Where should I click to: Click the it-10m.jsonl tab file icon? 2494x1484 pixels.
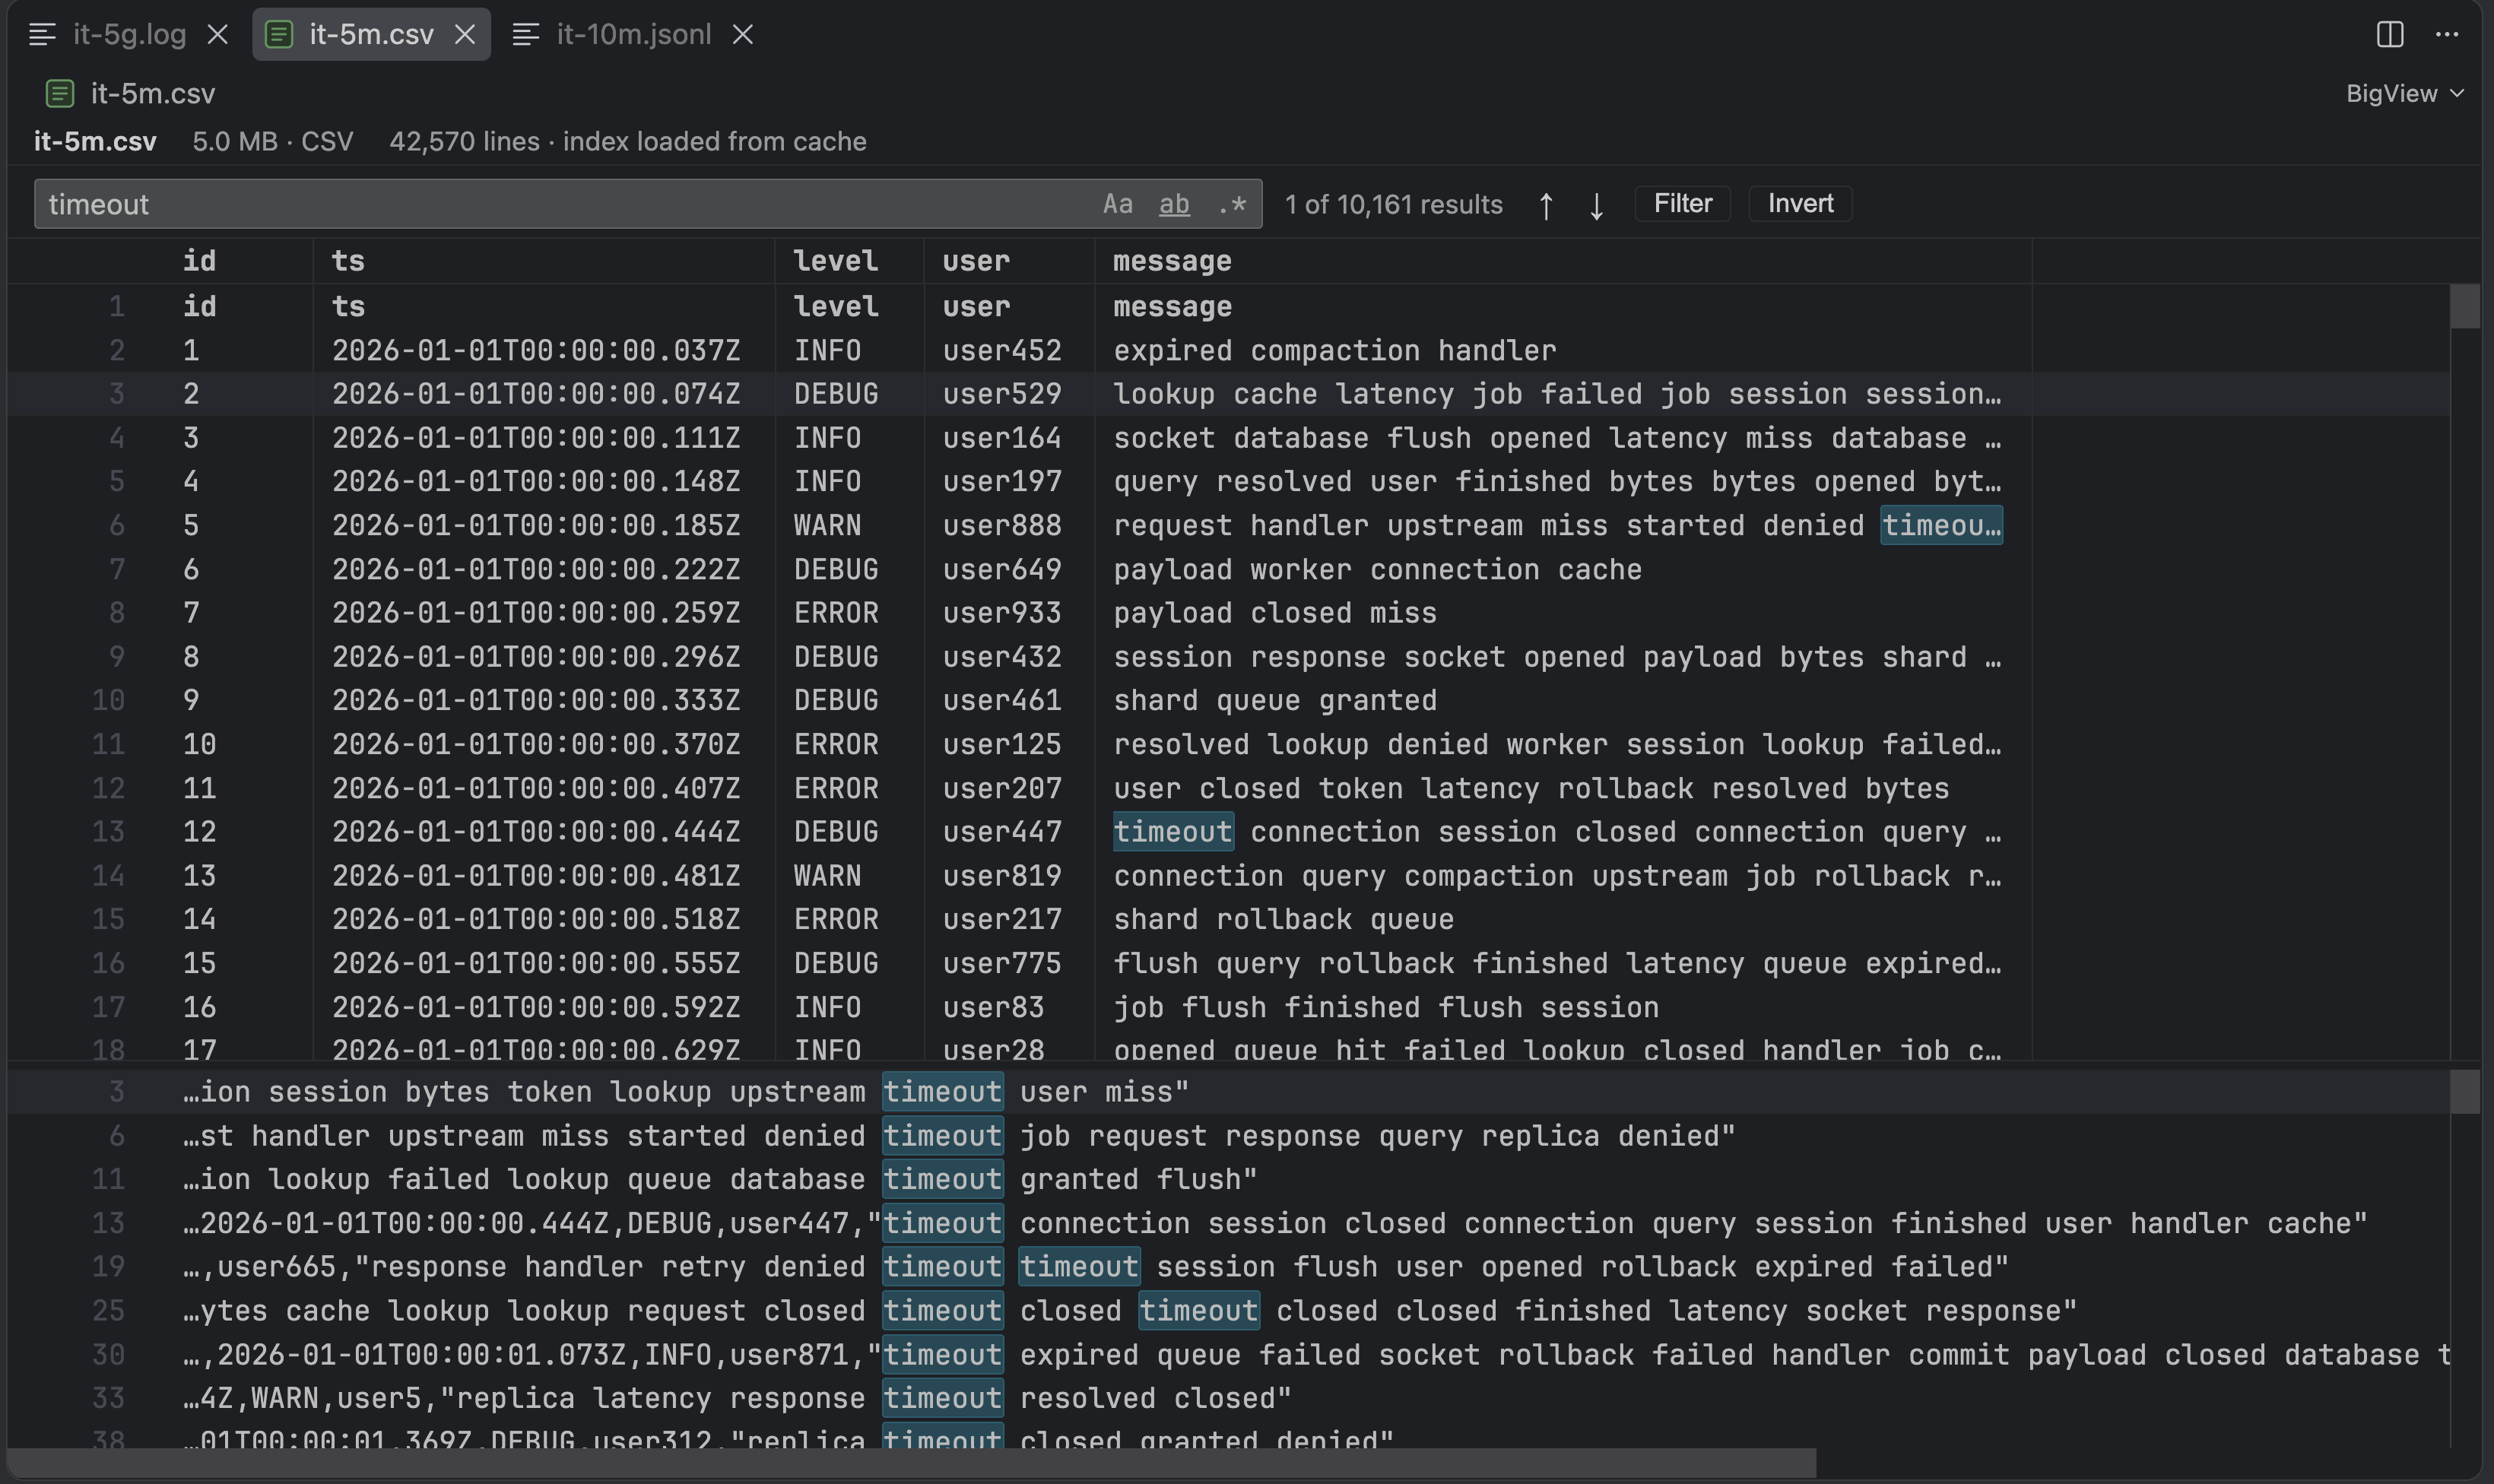pyautogui.click(x=526, y=35)
